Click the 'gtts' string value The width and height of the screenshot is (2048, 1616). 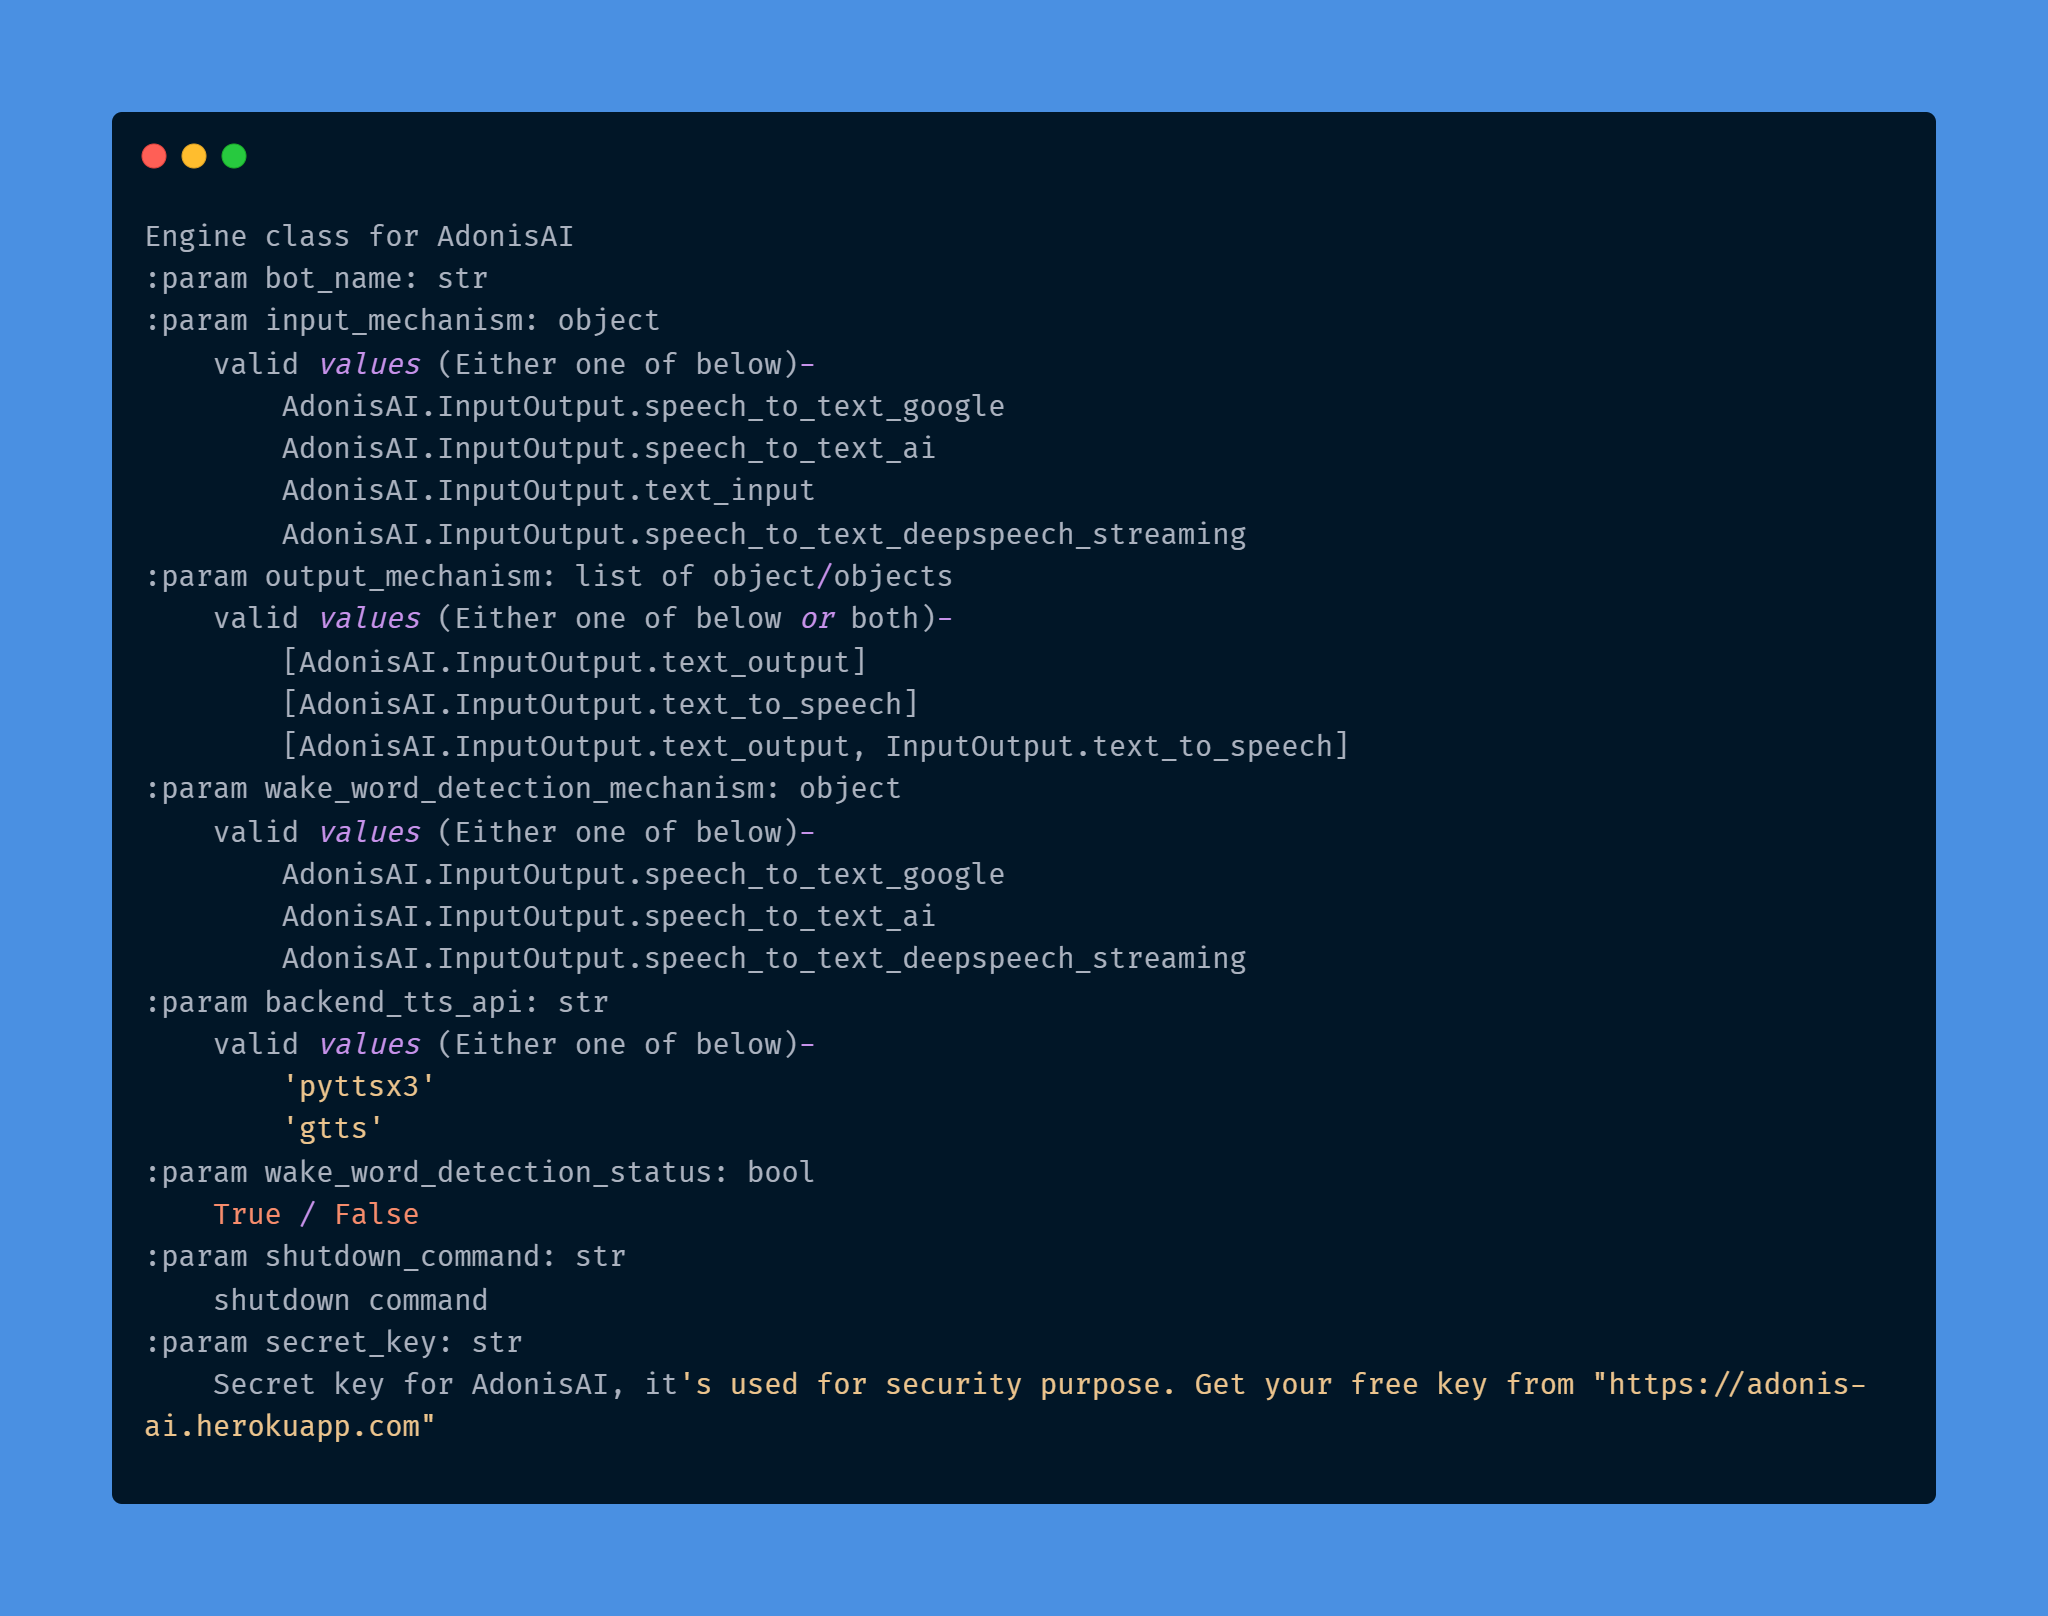point(333,1129)
